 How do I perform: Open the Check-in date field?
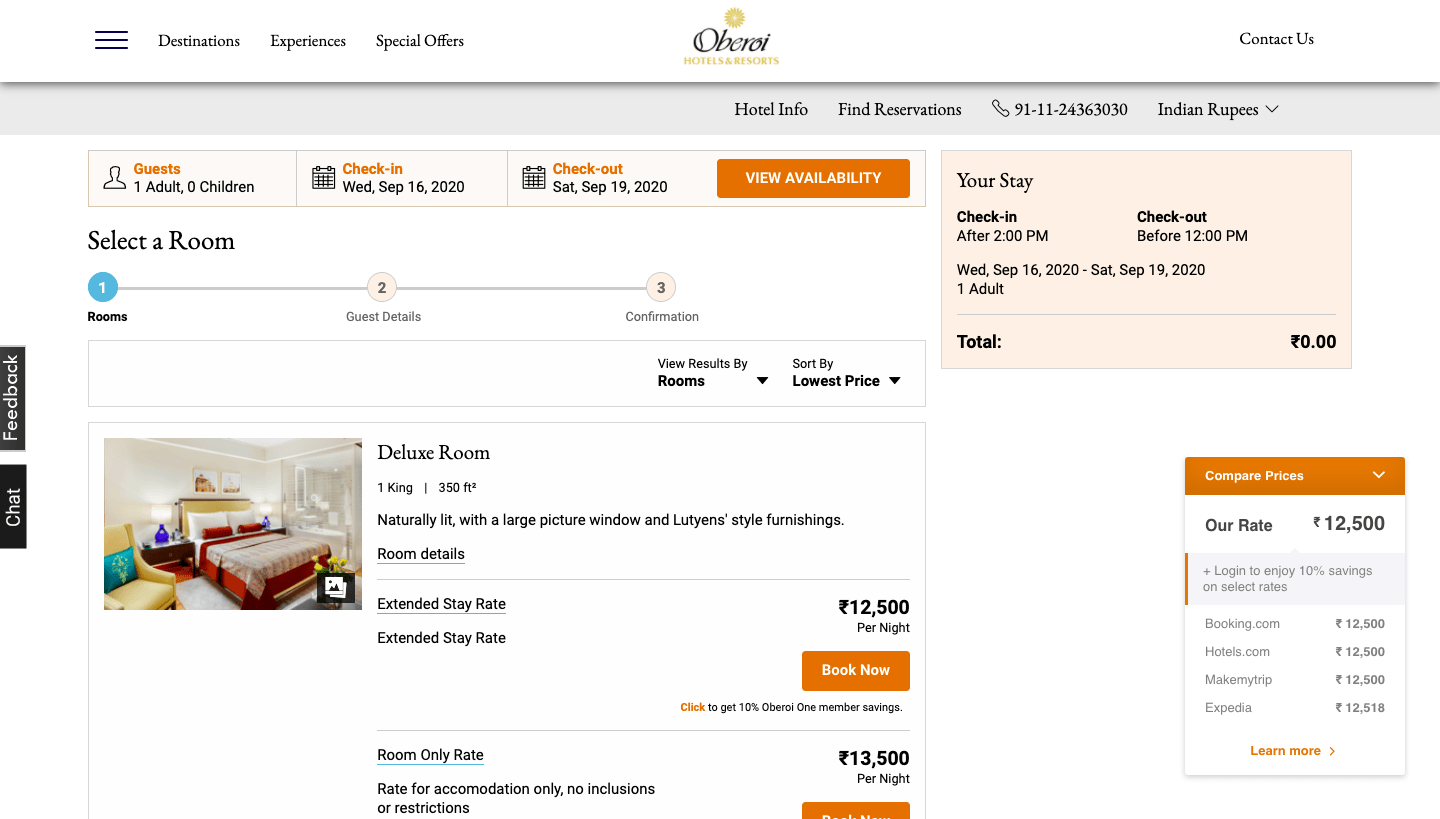click(402, 178)
